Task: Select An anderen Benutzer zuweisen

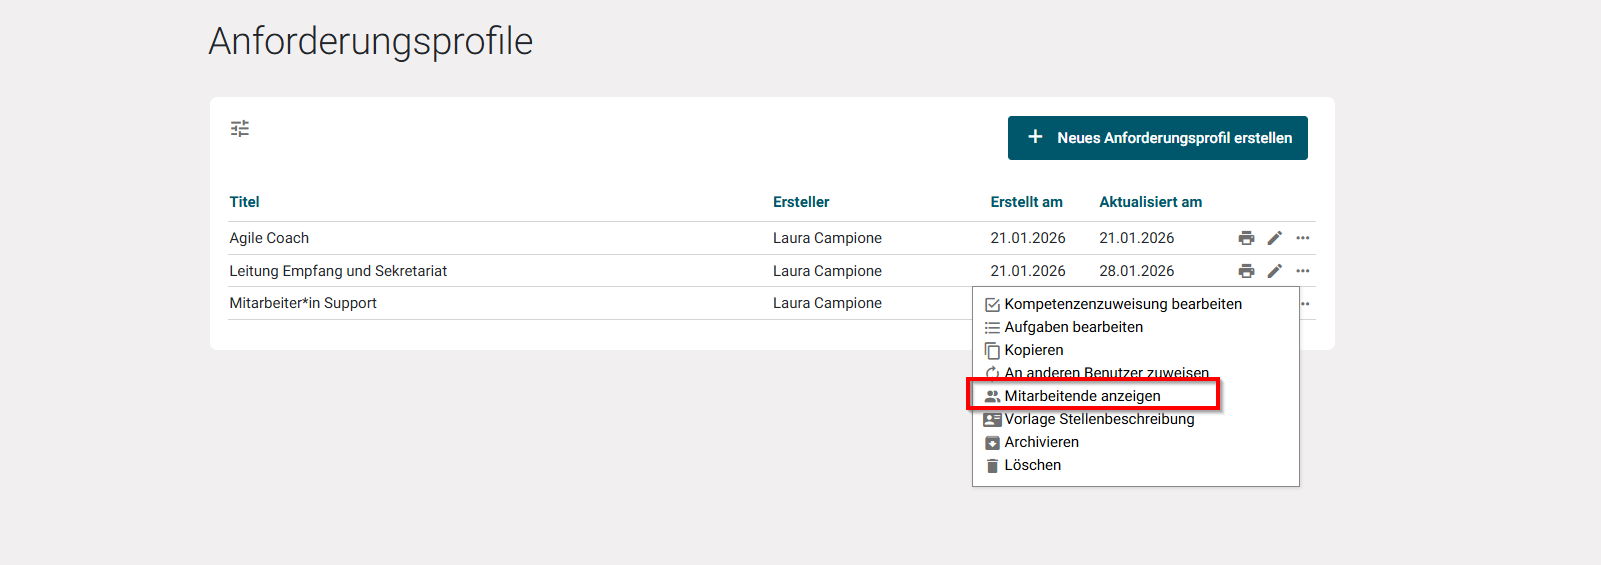Action: 1106,373
